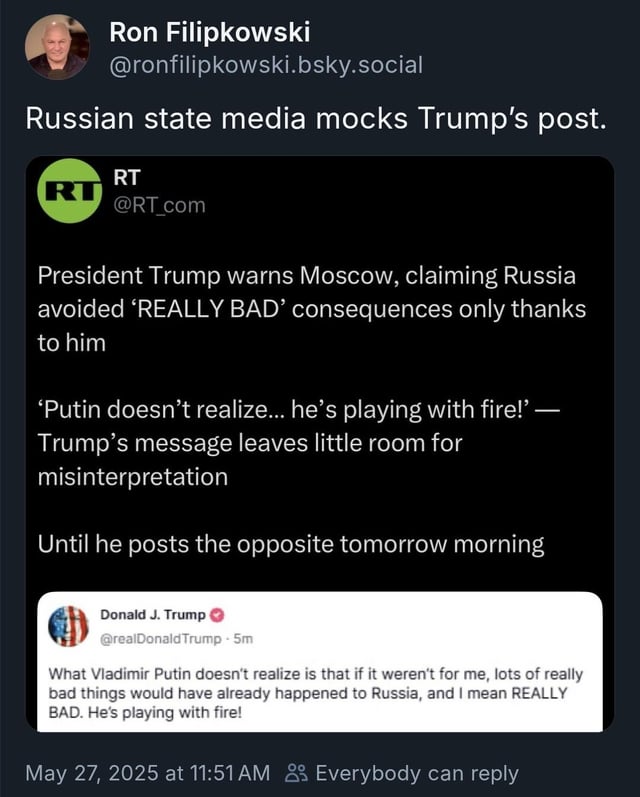This screenshot has width=640, height=797.
Task: Click Donald J. Trump's flag avatar
Action: point(69,625)
